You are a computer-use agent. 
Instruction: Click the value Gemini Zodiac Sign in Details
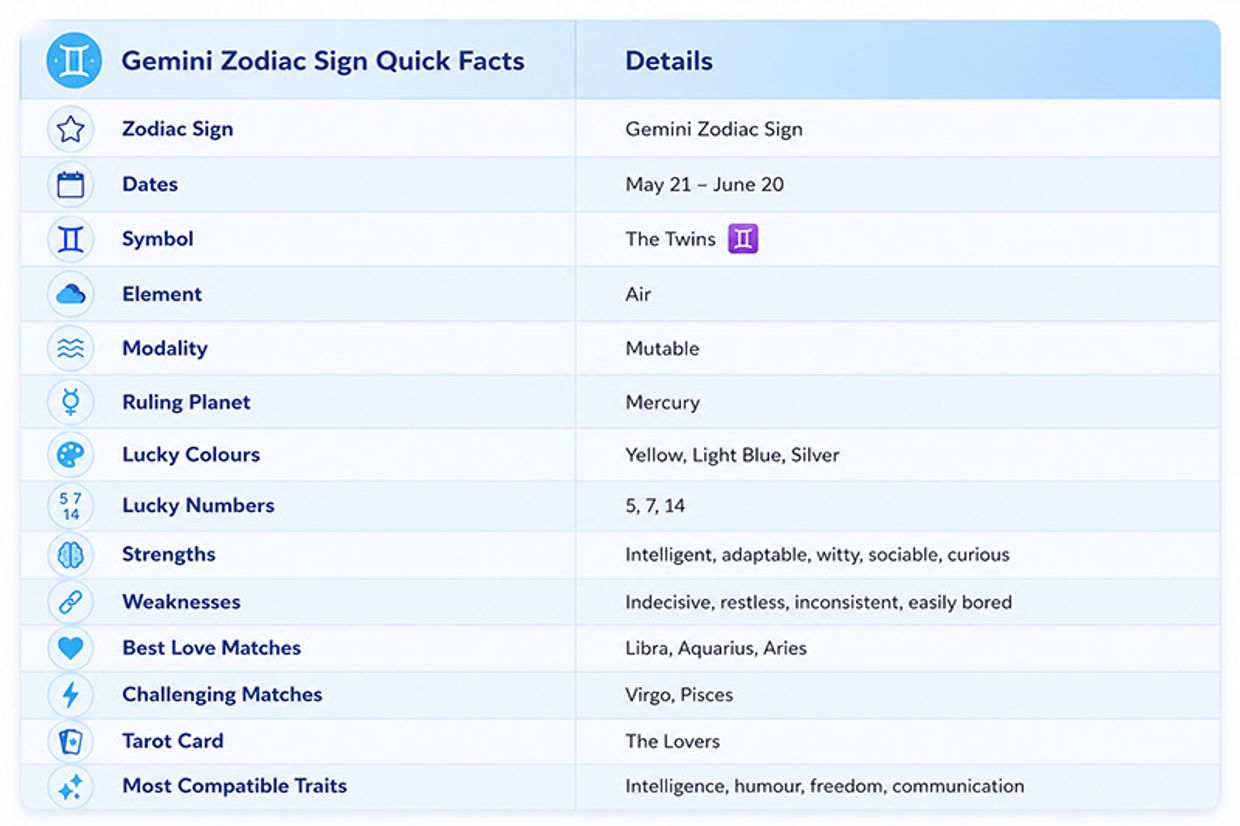click(x=714, y=129)
